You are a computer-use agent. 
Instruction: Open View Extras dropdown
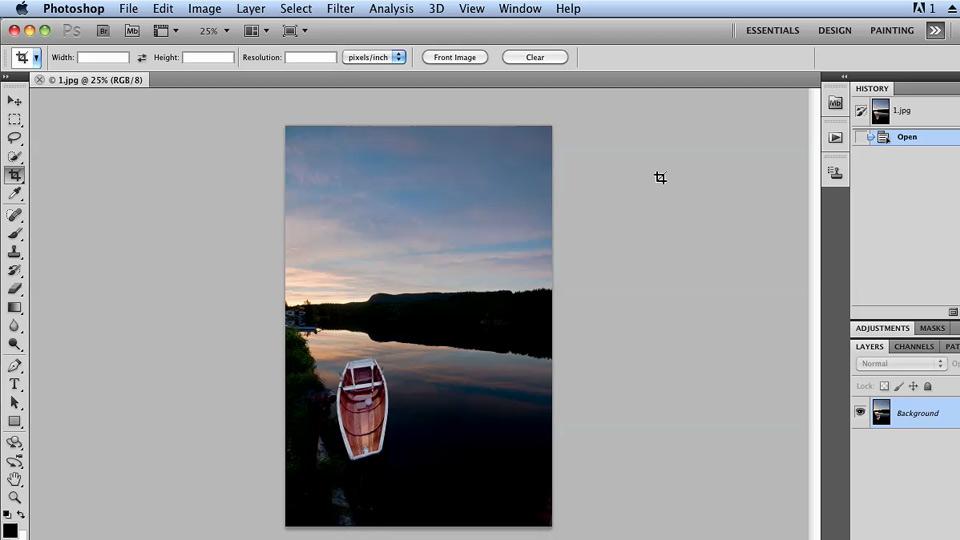[x=166, y=31]
